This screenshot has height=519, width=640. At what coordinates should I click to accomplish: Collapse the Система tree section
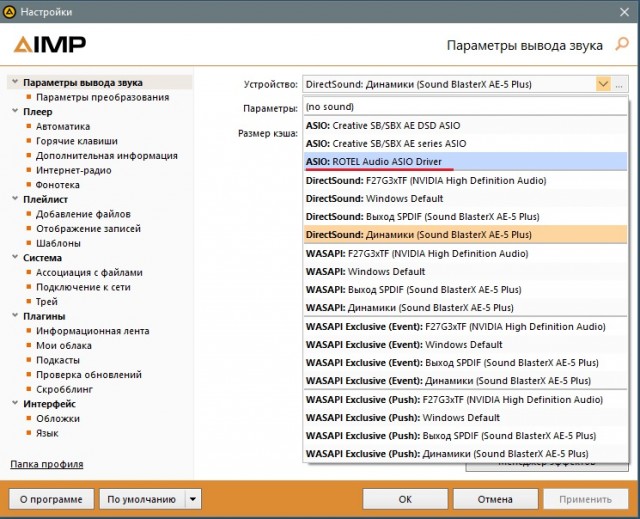point(15,257)
